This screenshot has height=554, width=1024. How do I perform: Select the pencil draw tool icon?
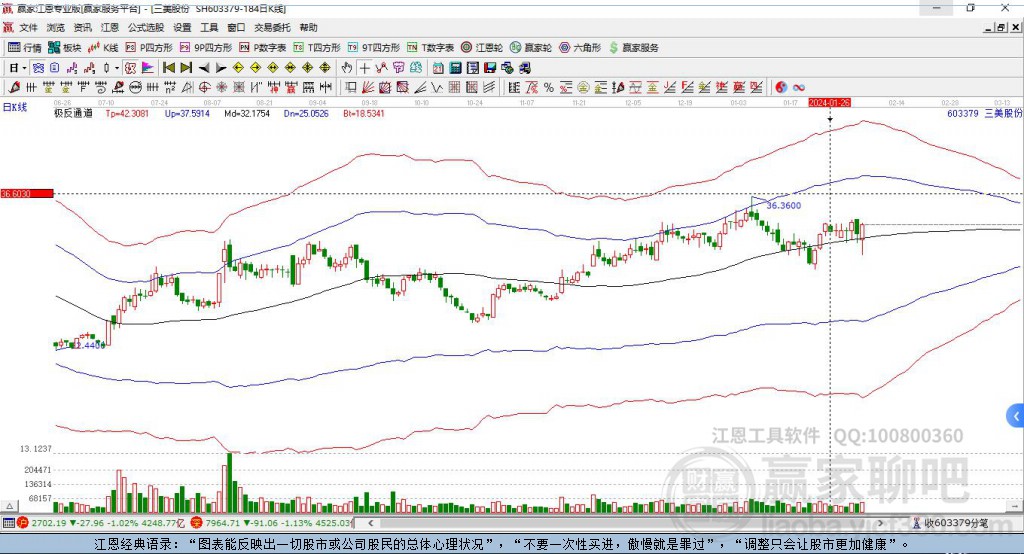coord(14,88)
